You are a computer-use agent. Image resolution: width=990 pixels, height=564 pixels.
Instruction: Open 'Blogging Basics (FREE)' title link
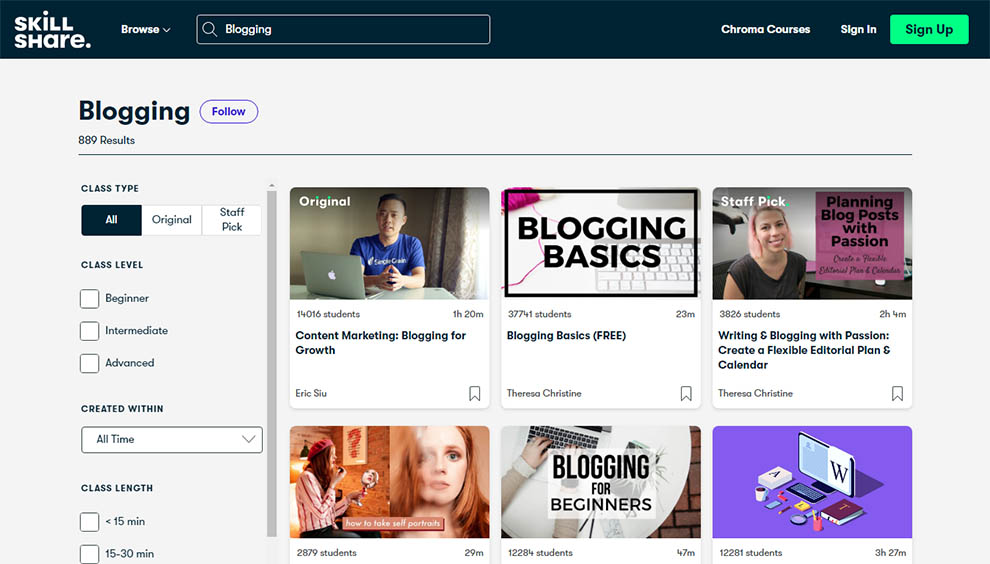click(x=566, y=336)
